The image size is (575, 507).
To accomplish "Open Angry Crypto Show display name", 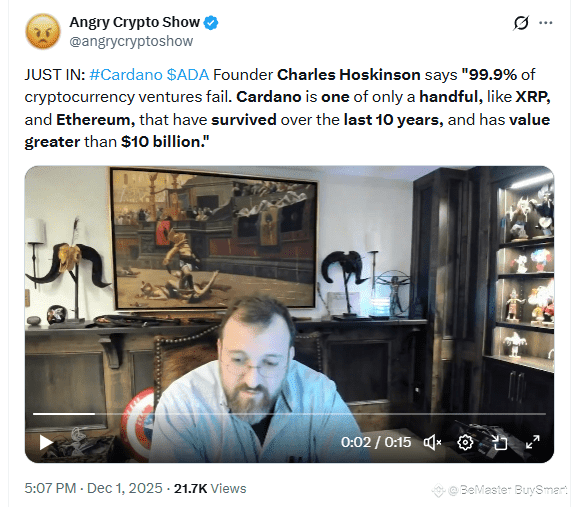I will coord(135,22).
